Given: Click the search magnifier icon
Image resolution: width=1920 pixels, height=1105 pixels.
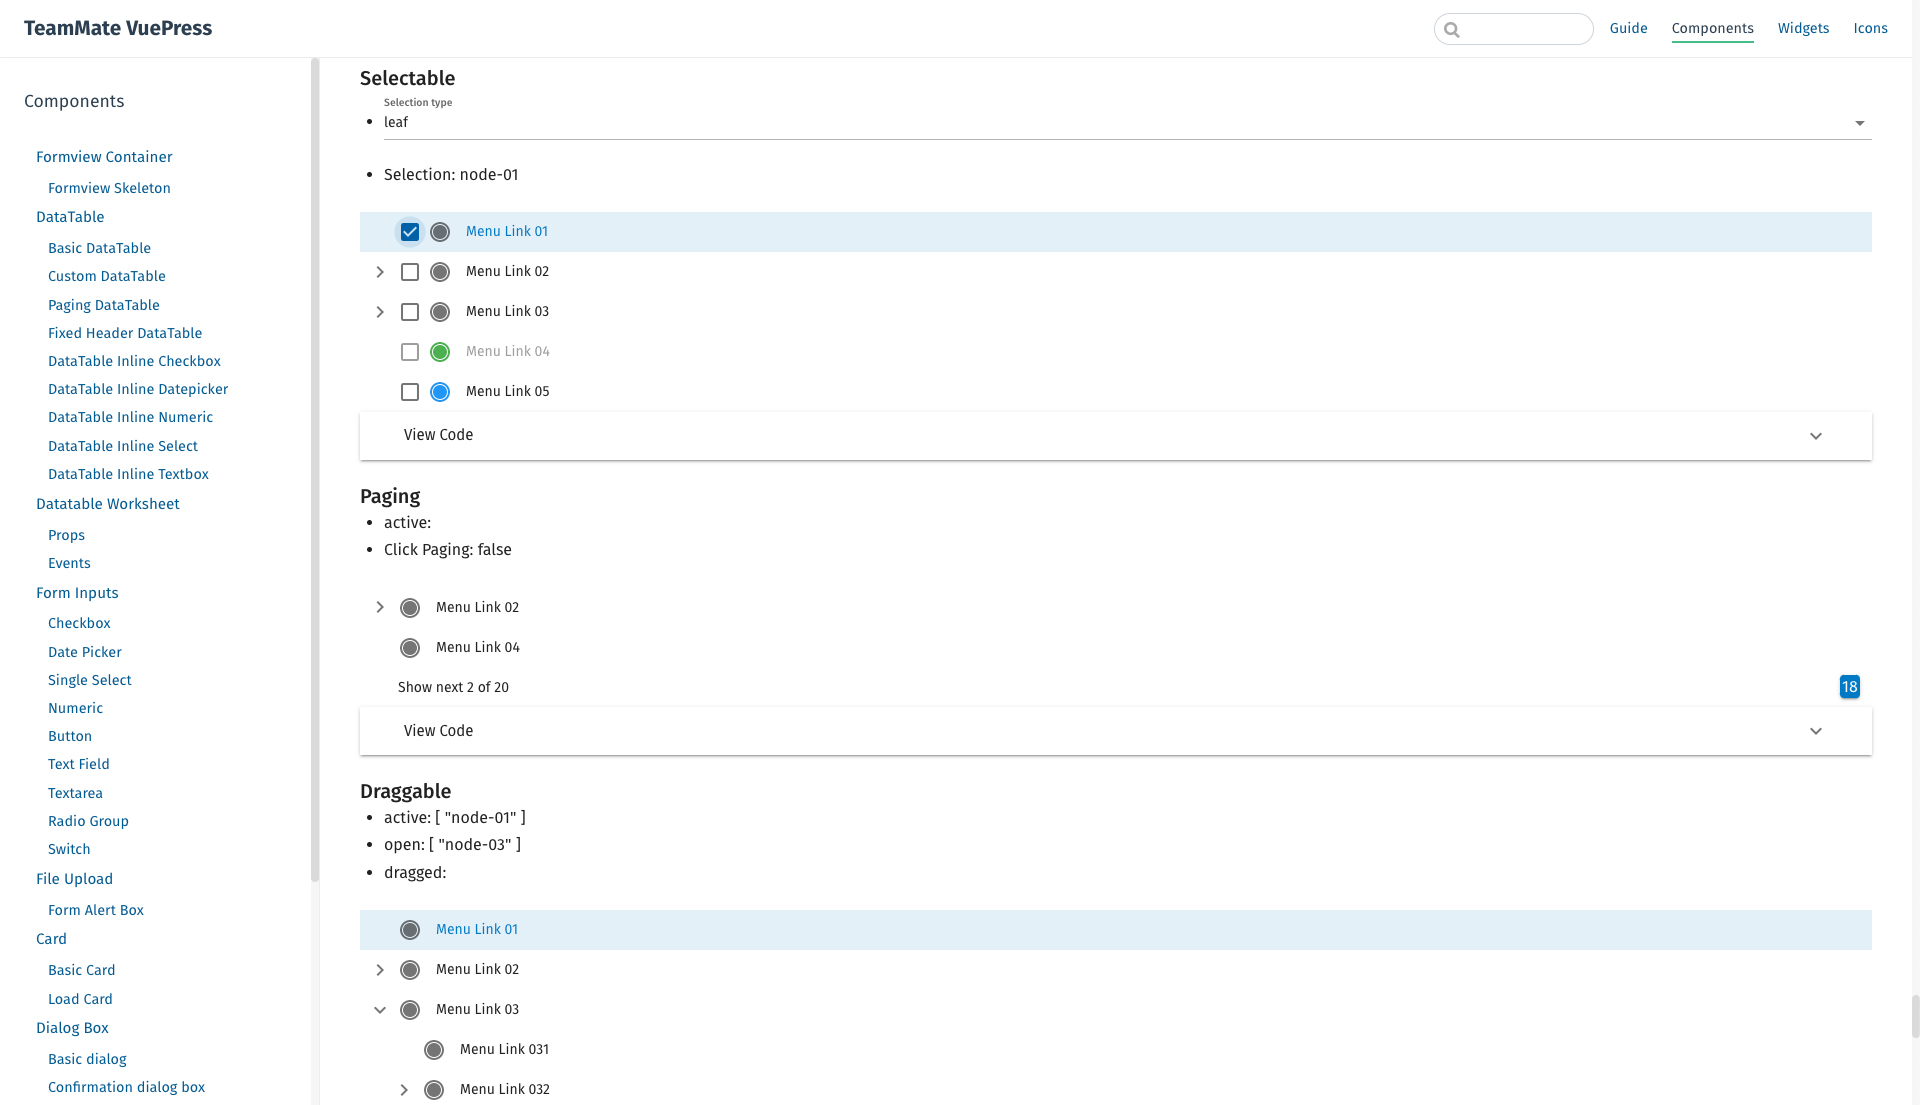Looking at the screenshot, I should click(x=1452, y=30).
